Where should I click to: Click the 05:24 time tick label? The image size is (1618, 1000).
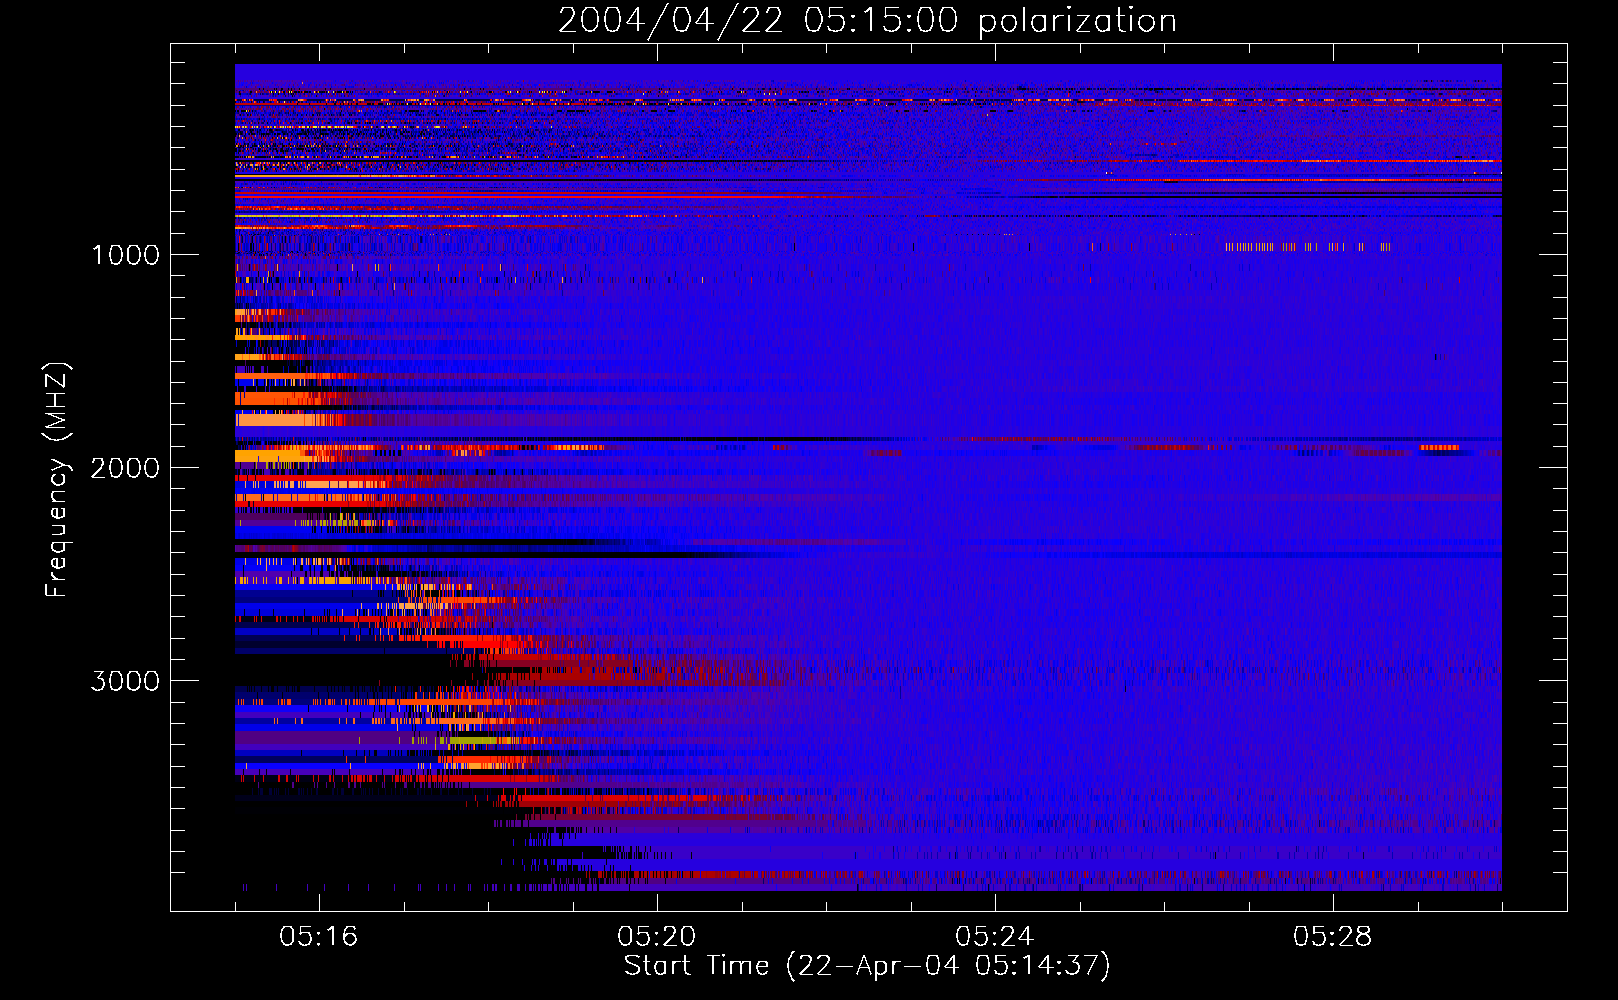click(995, 937)
